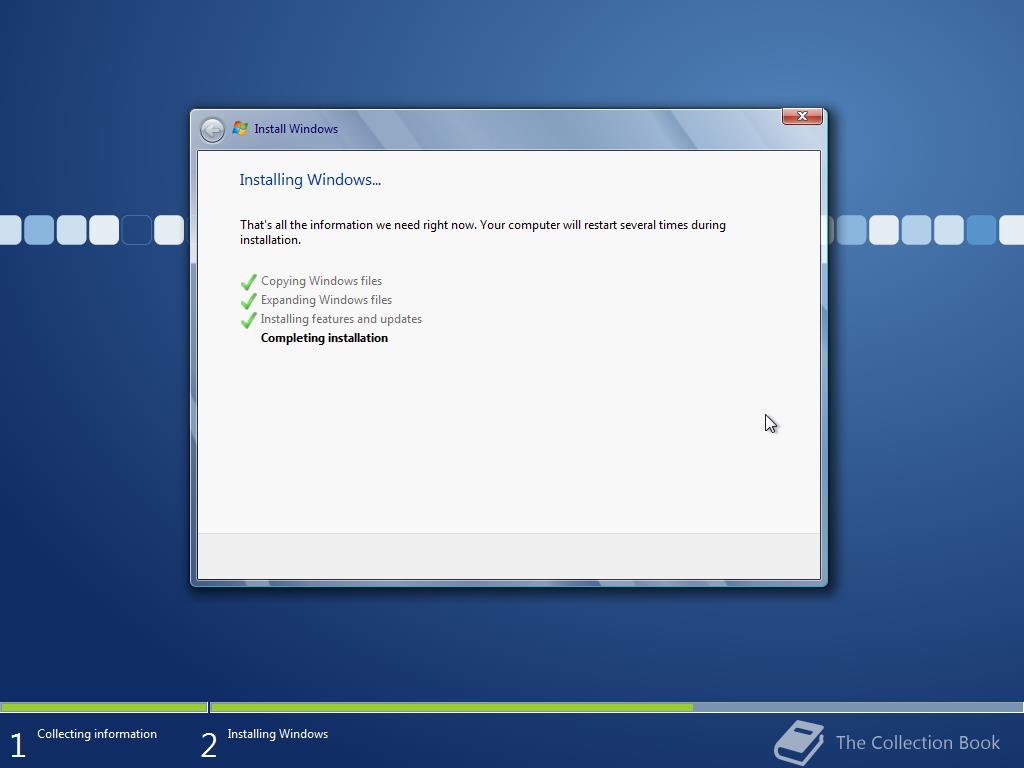Viewport: 1024px width, 768px height.
Task: Select the 'Copying Windows files' text
Action: (x=321, y=281)
